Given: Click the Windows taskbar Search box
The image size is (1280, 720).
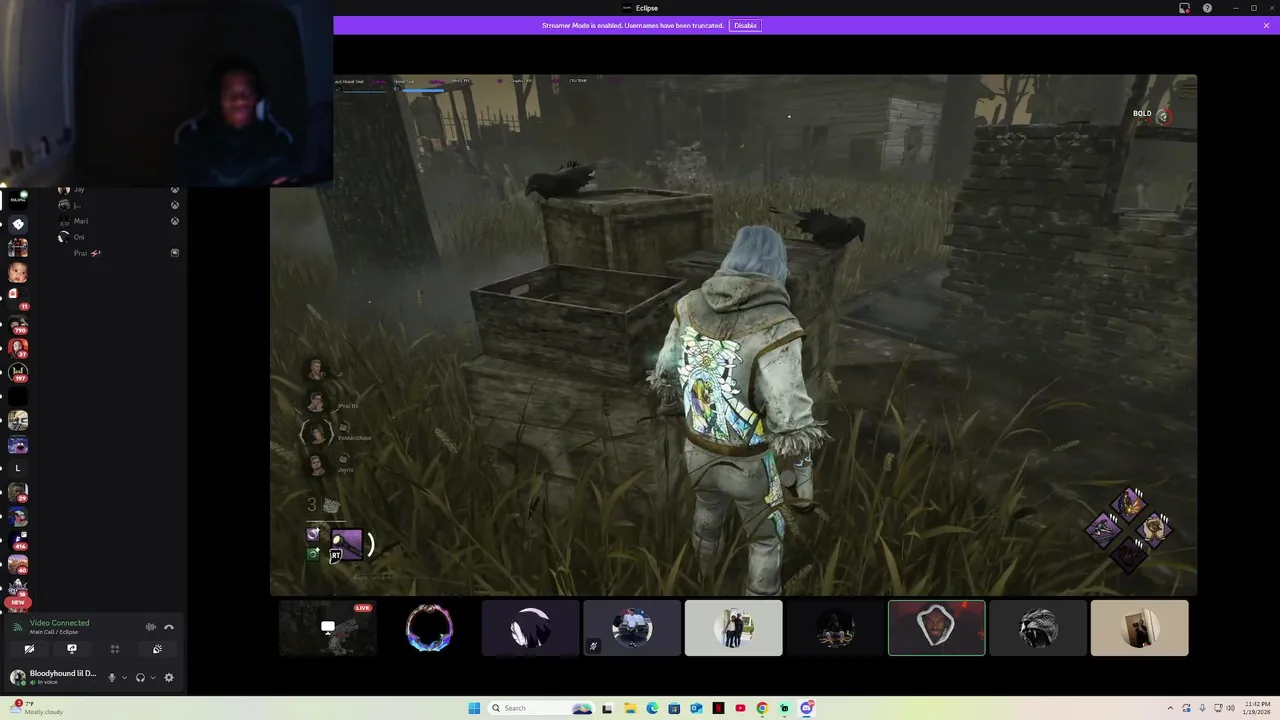Looking at the screenshot, I should (x=541, y=708).
